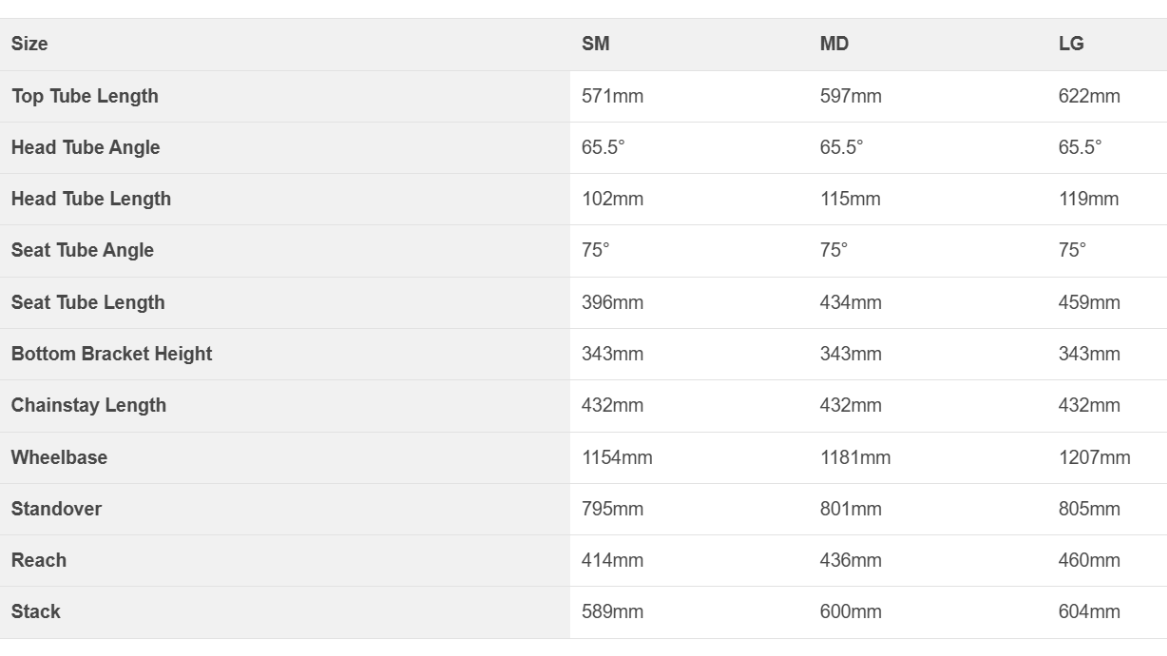1167x656 pixels.
Task: Click the Head Tube Length row label
Action: pyautogui.click(x=91, y=199)
